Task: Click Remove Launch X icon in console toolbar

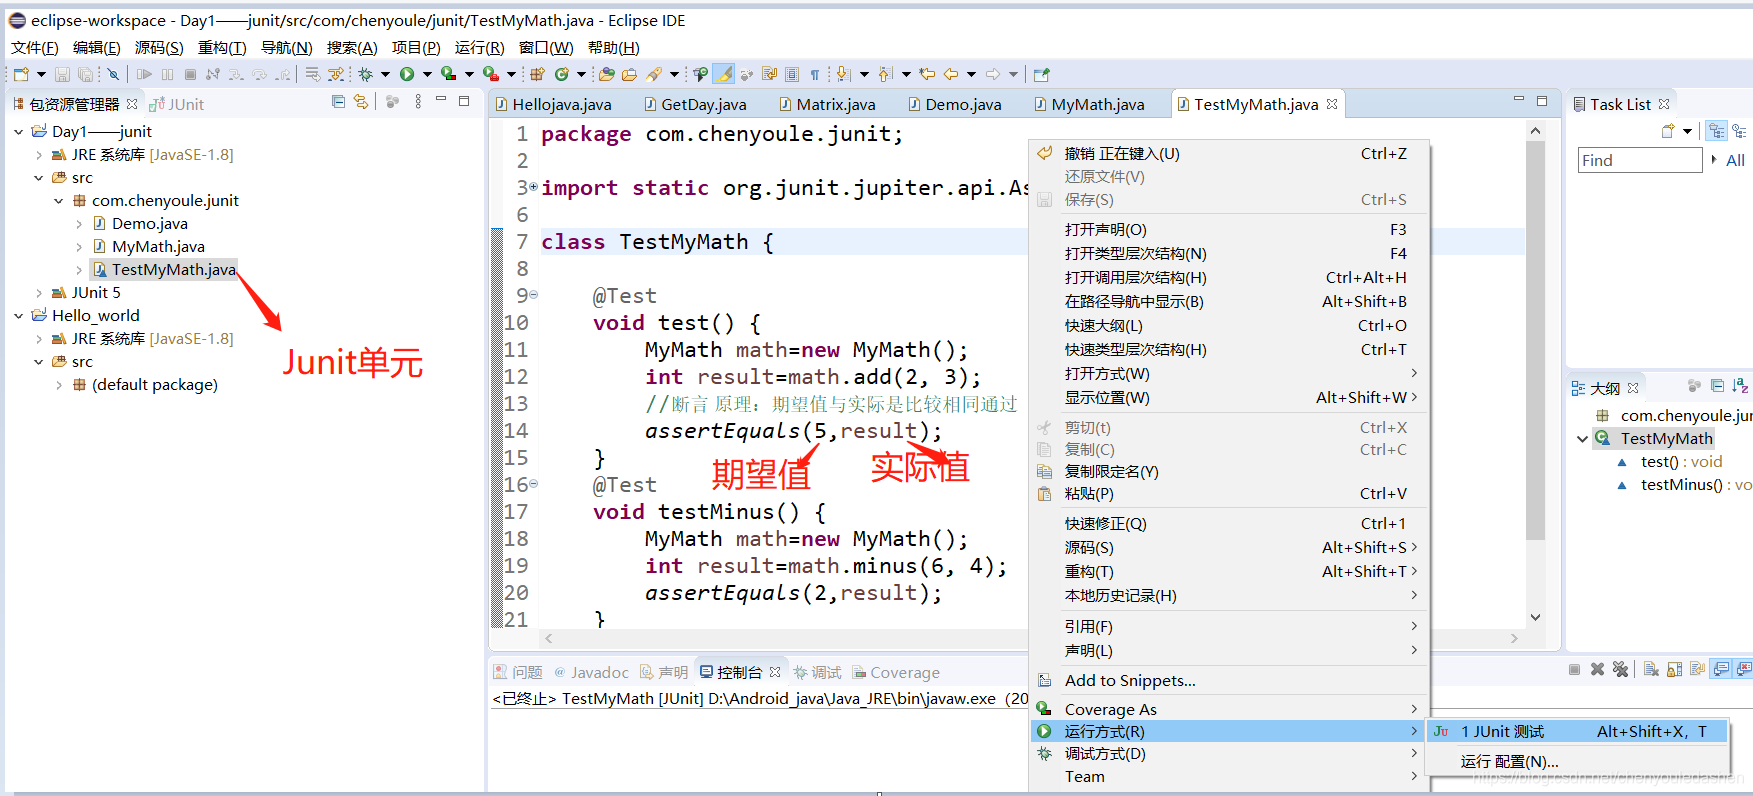Action: pos(1597,669)
